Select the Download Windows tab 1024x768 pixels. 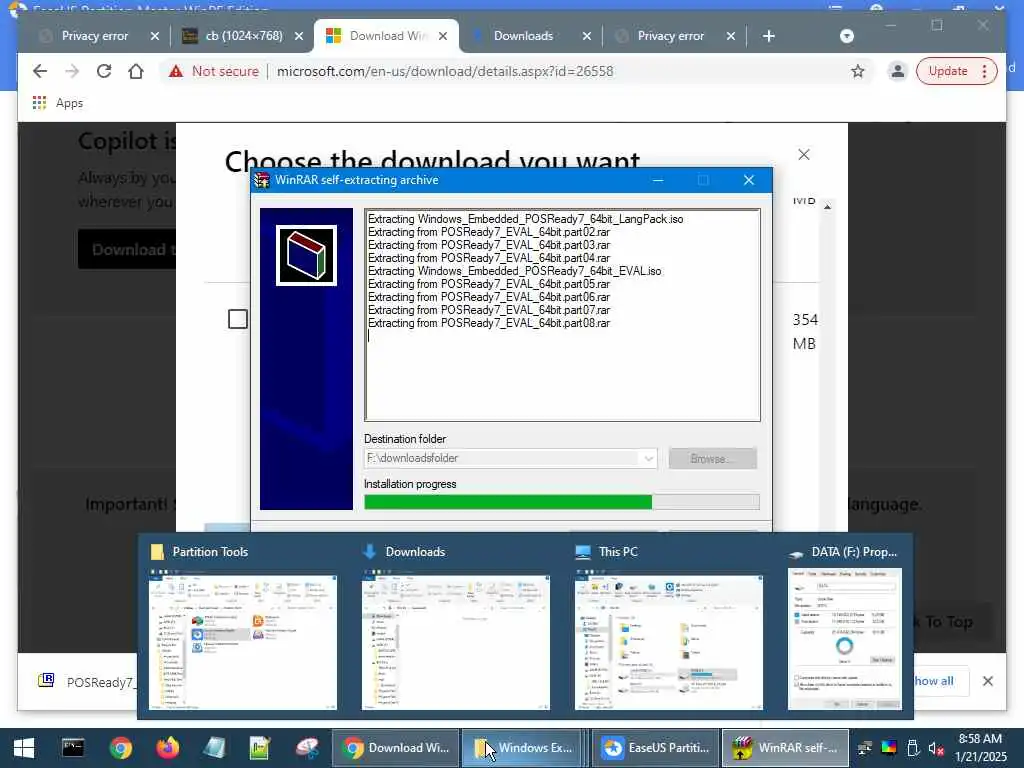[387, 36]
